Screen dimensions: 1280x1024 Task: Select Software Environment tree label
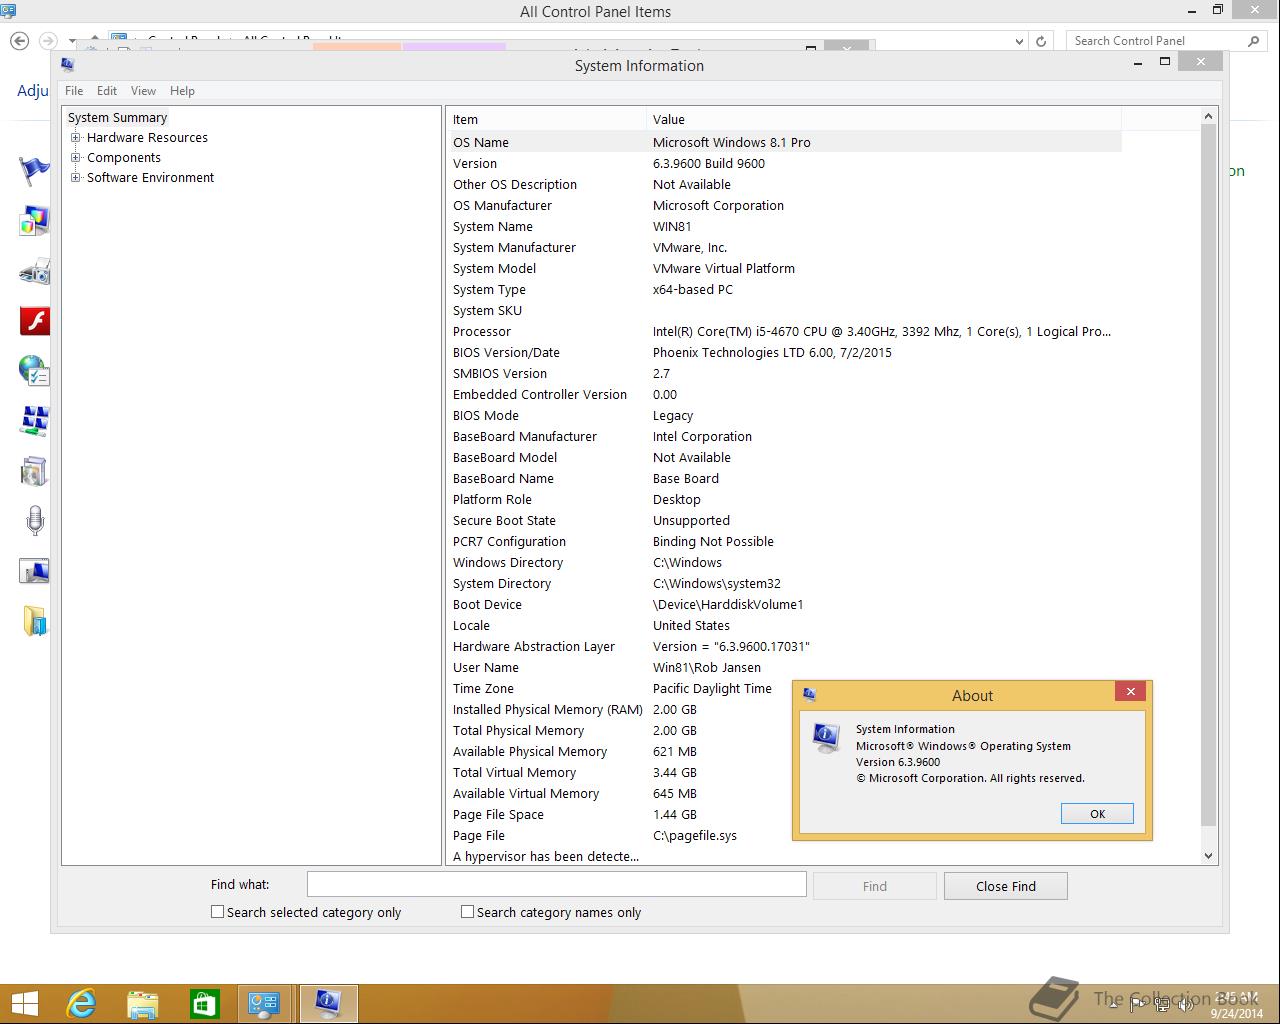click(x=150, y=178)
